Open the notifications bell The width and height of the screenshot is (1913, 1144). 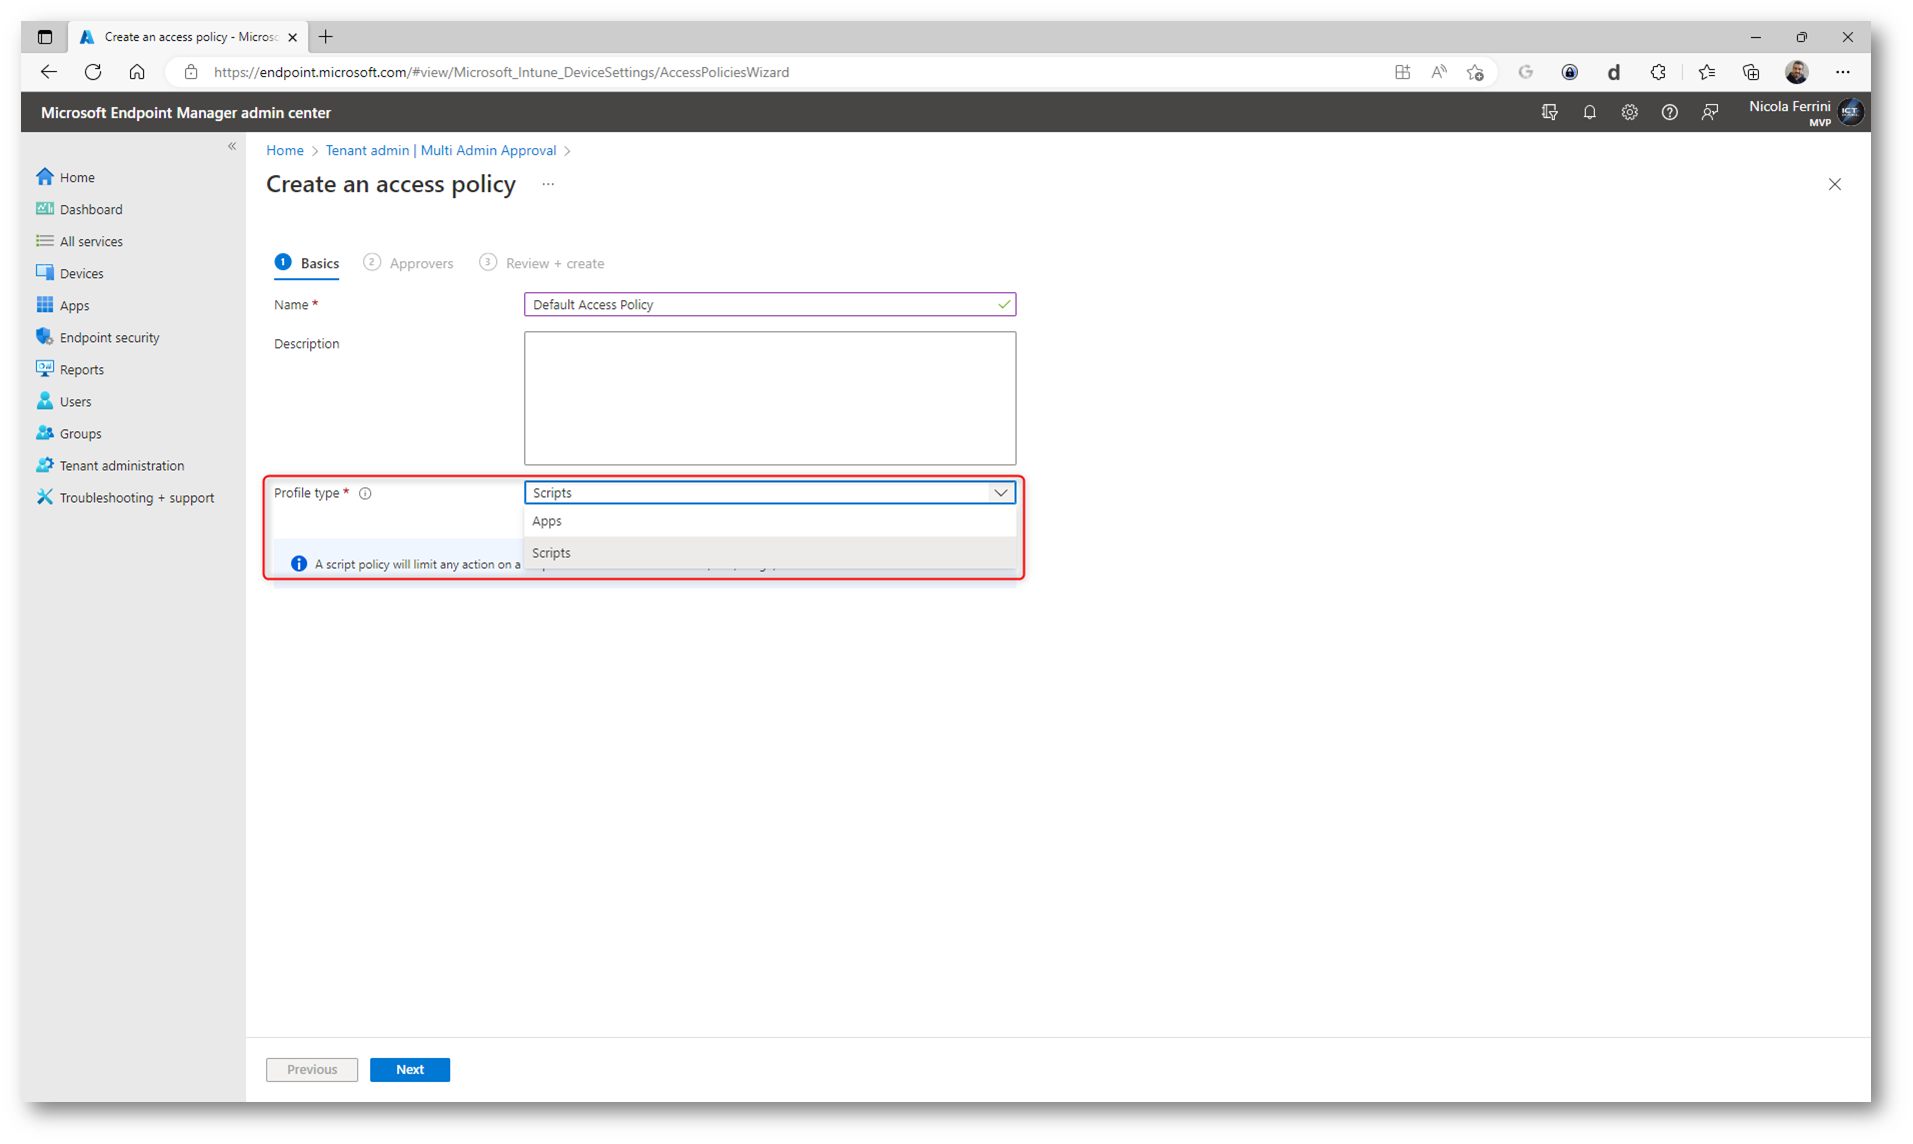(1590, 112)
